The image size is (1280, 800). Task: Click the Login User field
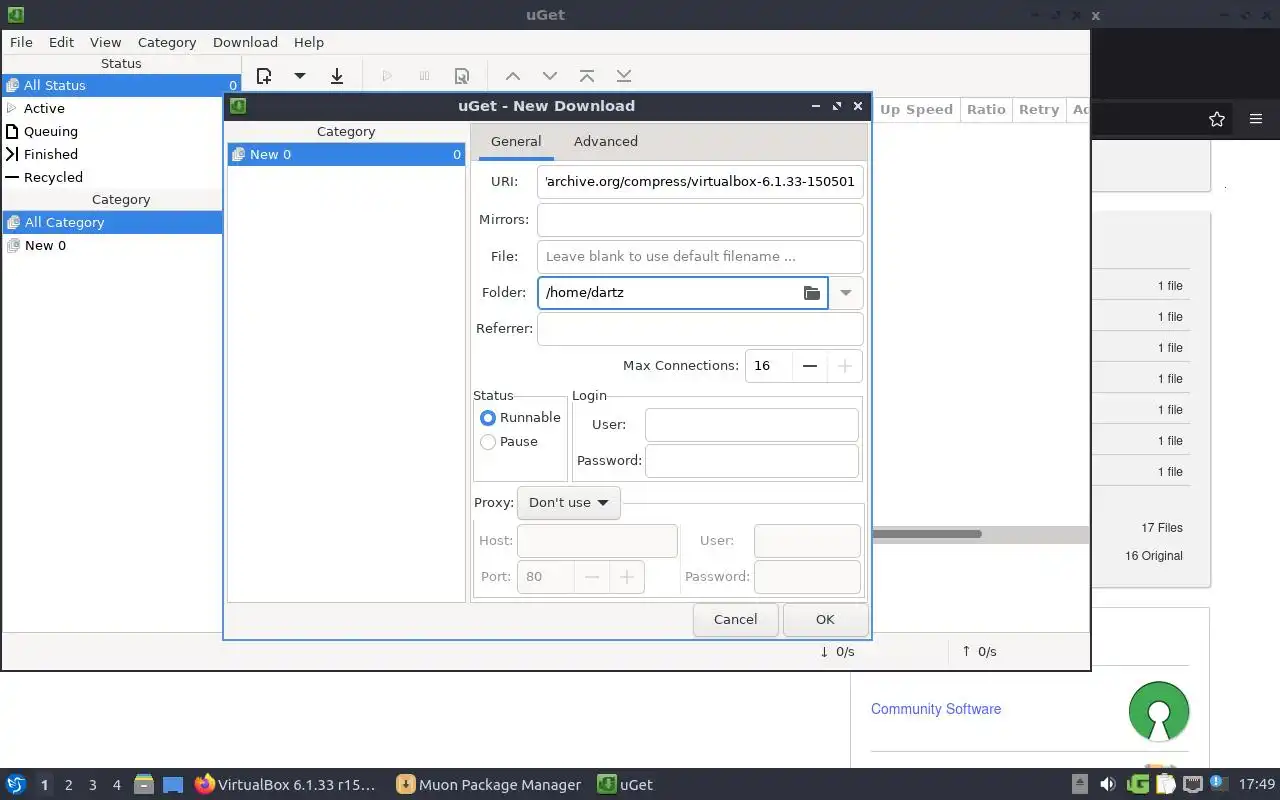752,425
